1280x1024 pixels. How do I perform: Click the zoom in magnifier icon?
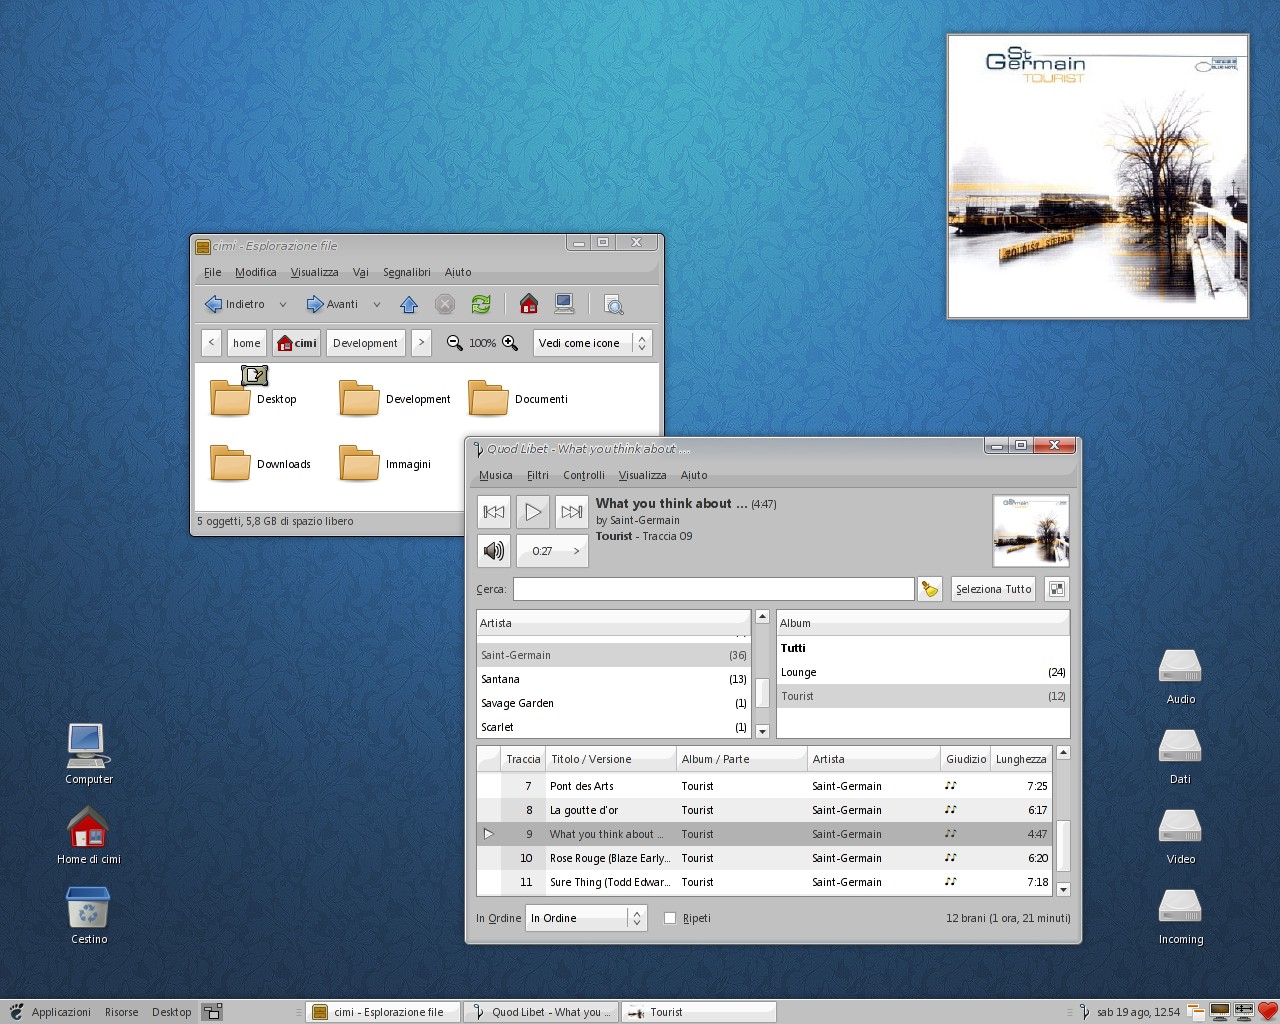510,343
